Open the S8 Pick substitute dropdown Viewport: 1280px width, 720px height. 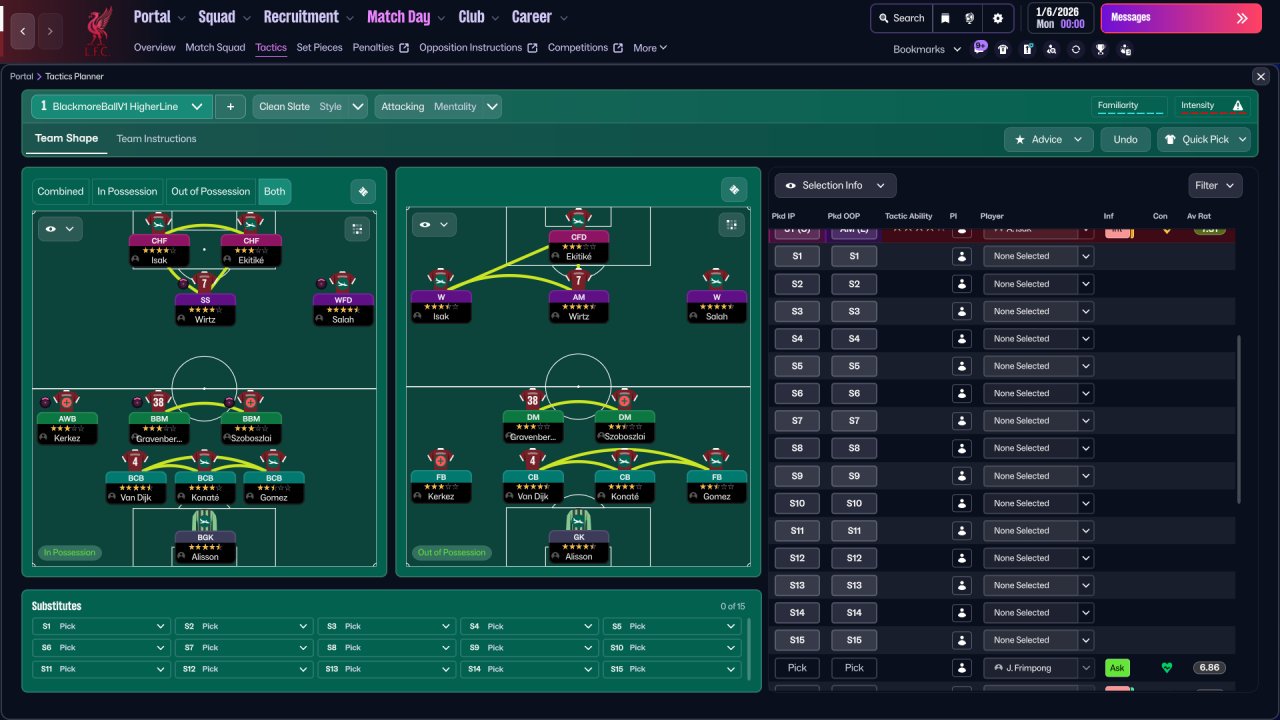386,648
